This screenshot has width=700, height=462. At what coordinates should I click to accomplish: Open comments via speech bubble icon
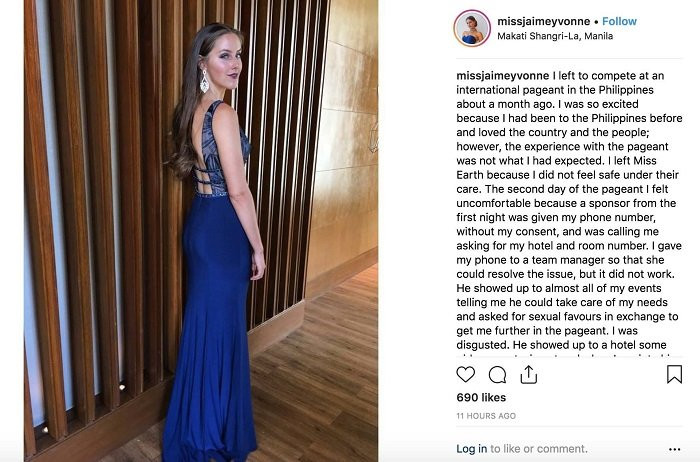click(x=497, y=375)
